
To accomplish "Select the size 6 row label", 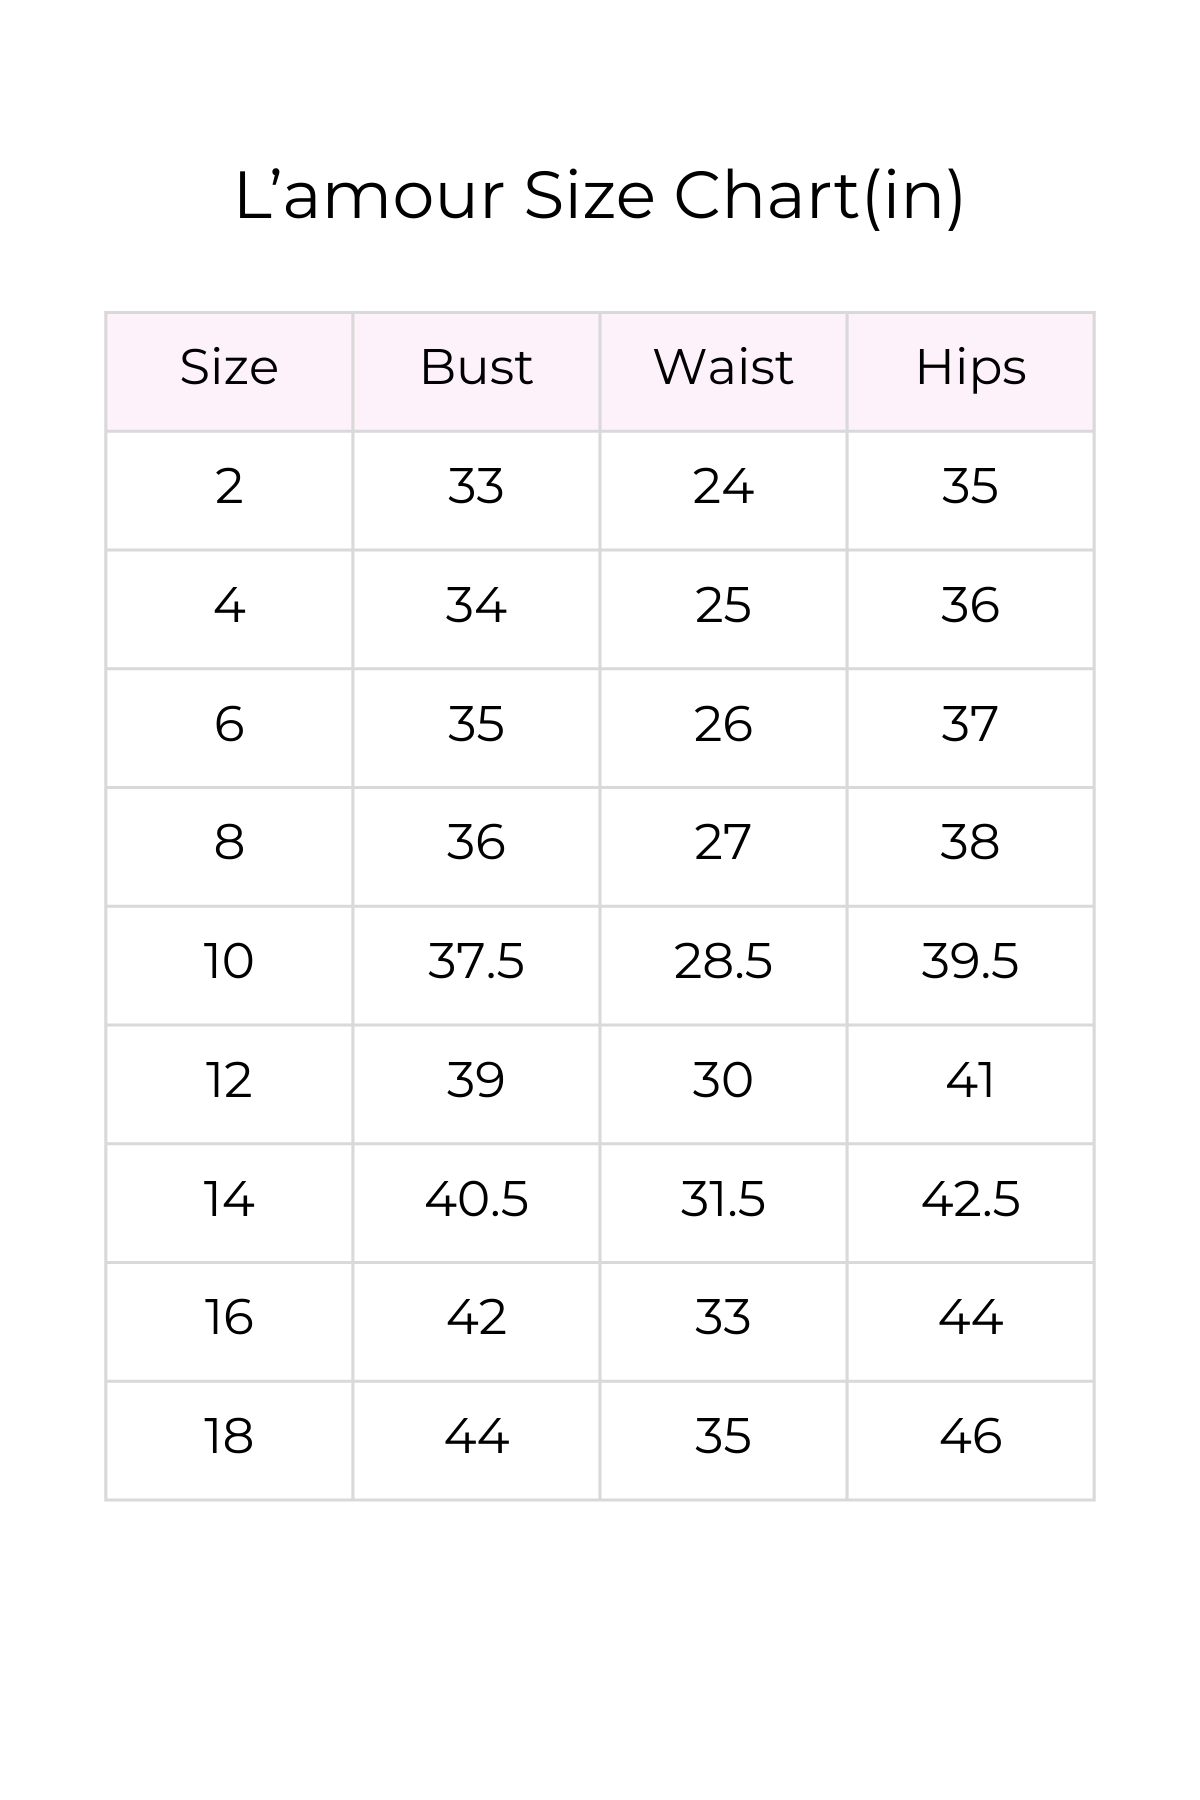I will tap(229, 724).
